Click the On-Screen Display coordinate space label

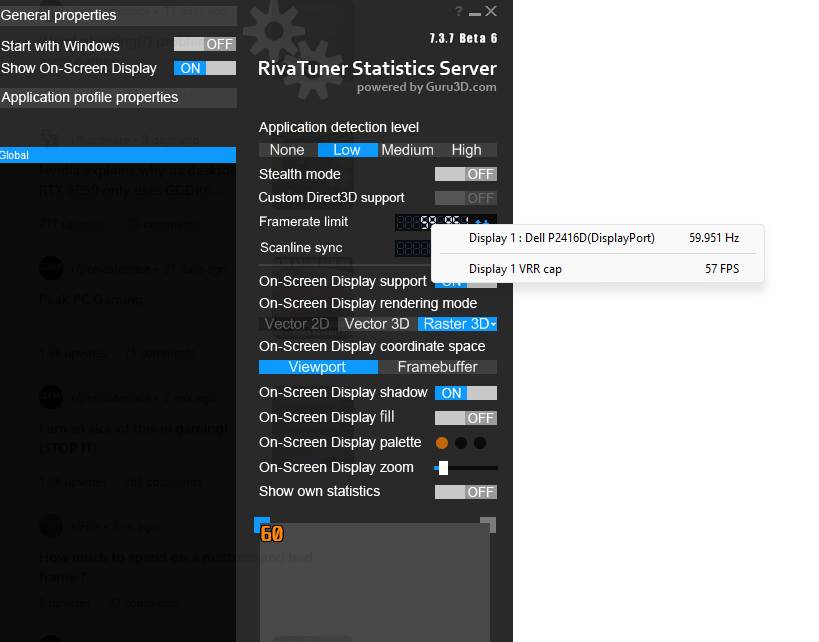point(372,346)
